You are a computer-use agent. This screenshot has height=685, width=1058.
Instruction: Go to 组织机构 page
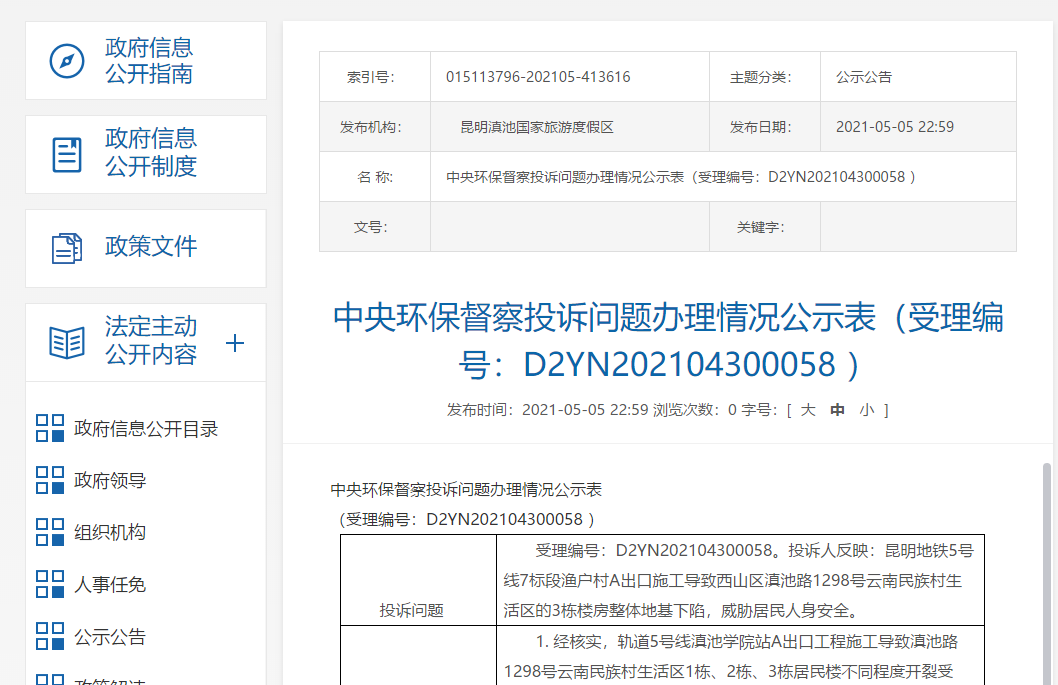[x=110, y=532]
